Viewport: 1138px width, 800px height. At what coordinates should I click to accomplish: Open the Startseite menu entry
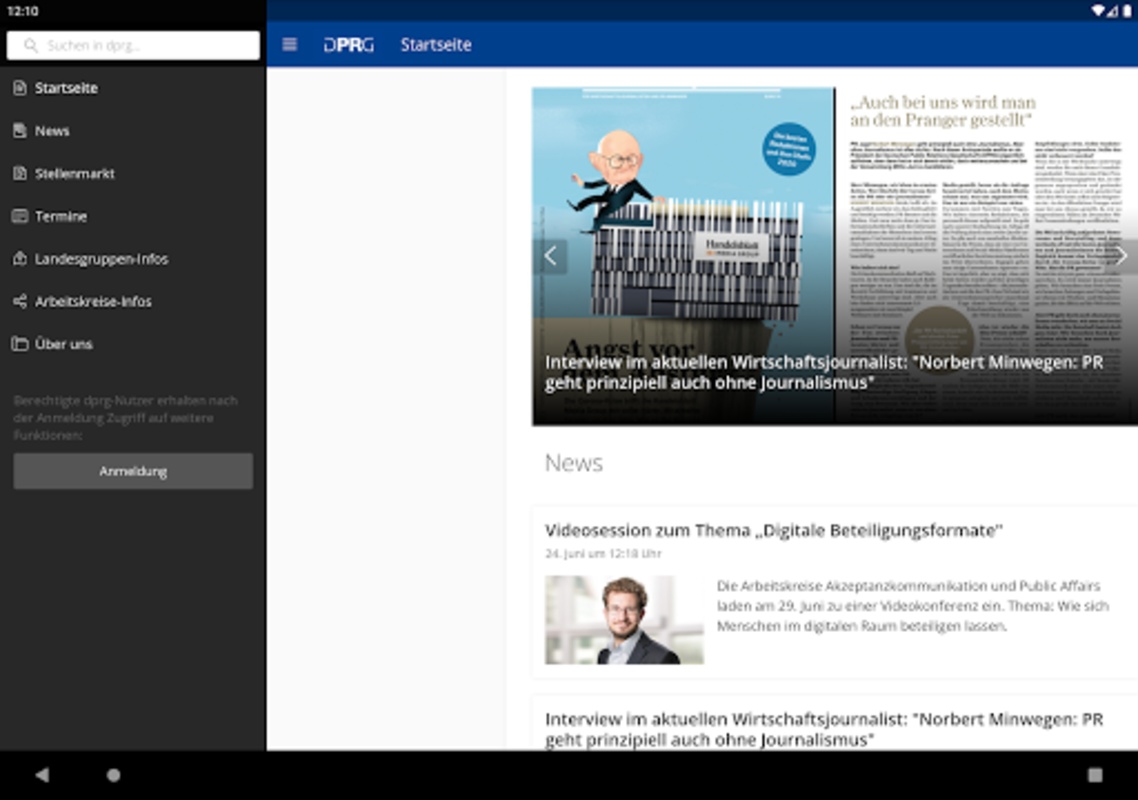tap(133, 88)
